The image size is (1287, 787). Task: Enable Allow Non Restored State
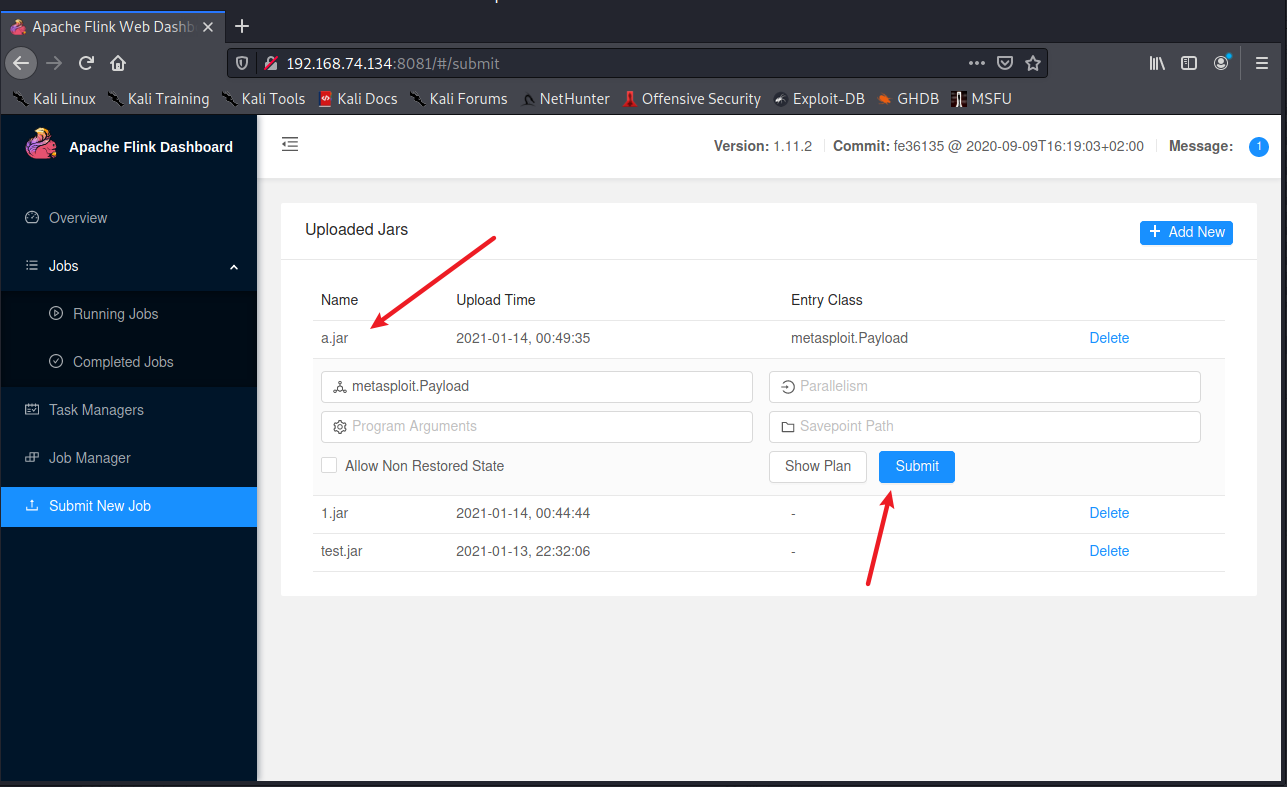point(329,465)
